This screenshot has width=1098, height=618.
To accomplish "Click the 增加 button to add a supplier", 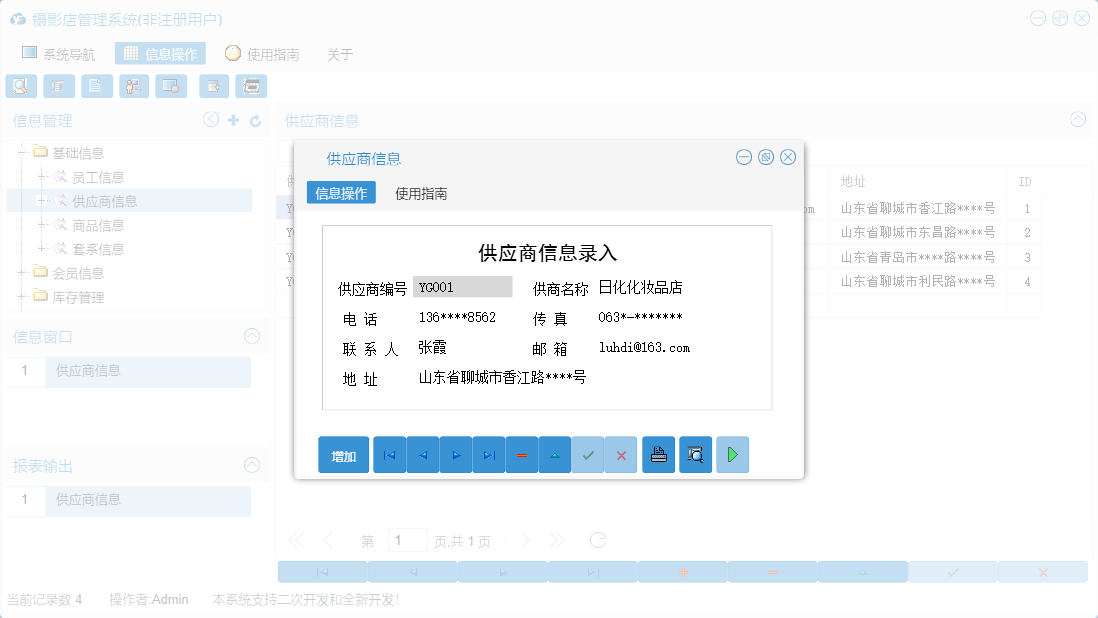I will (x=343, y=454).
